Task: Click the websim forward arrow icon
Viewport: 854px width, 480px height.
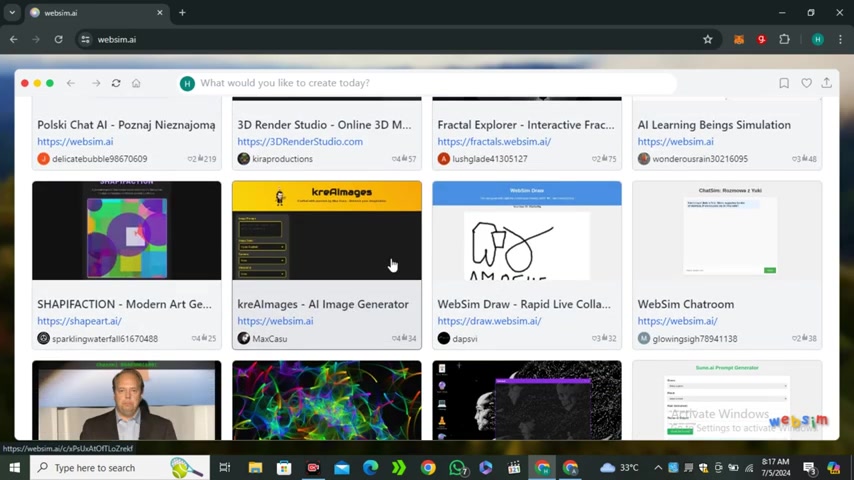Action: [x=96, y=83]
